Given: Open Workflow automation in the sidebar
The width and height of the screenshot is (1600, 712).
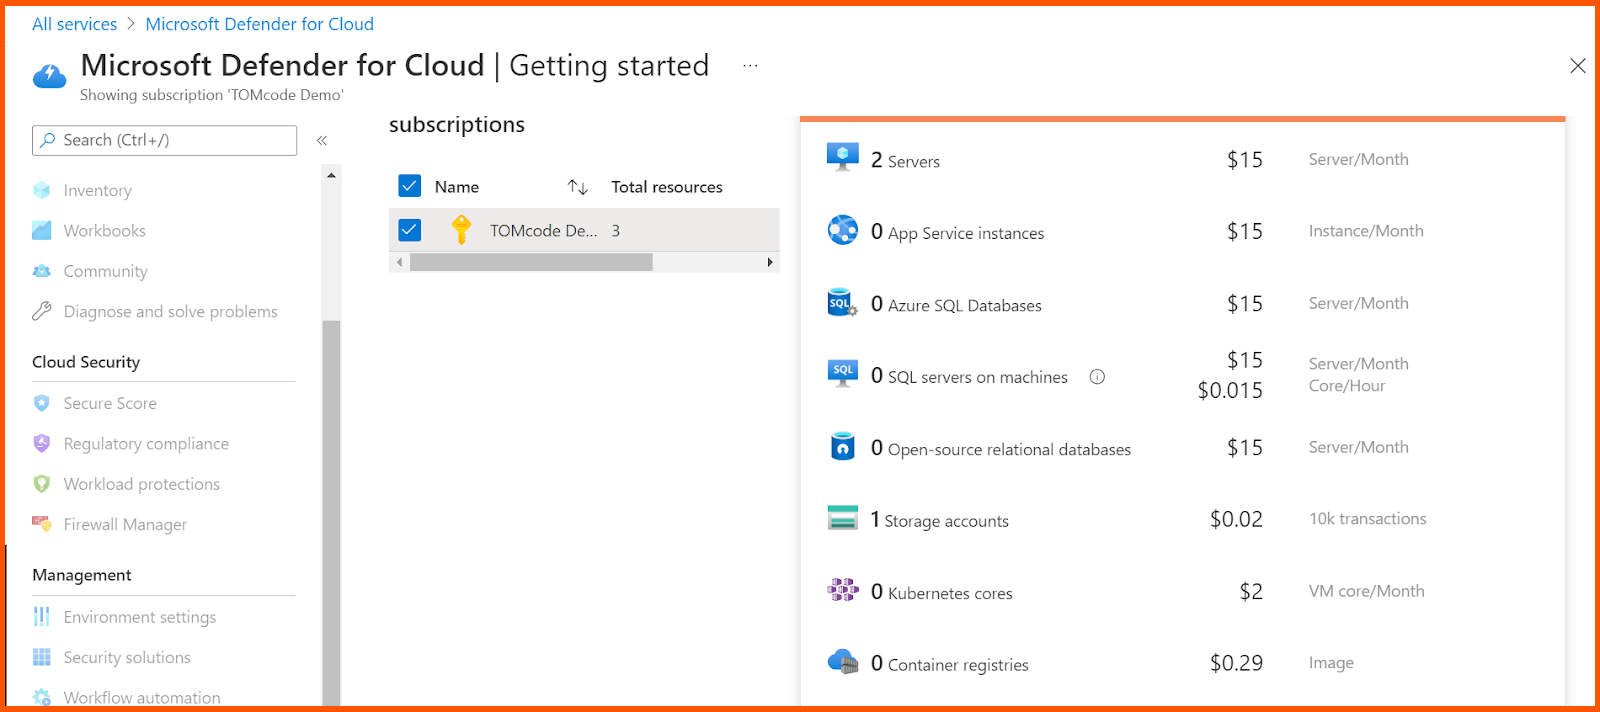Looking at the screenshot, I should [142, 697].
